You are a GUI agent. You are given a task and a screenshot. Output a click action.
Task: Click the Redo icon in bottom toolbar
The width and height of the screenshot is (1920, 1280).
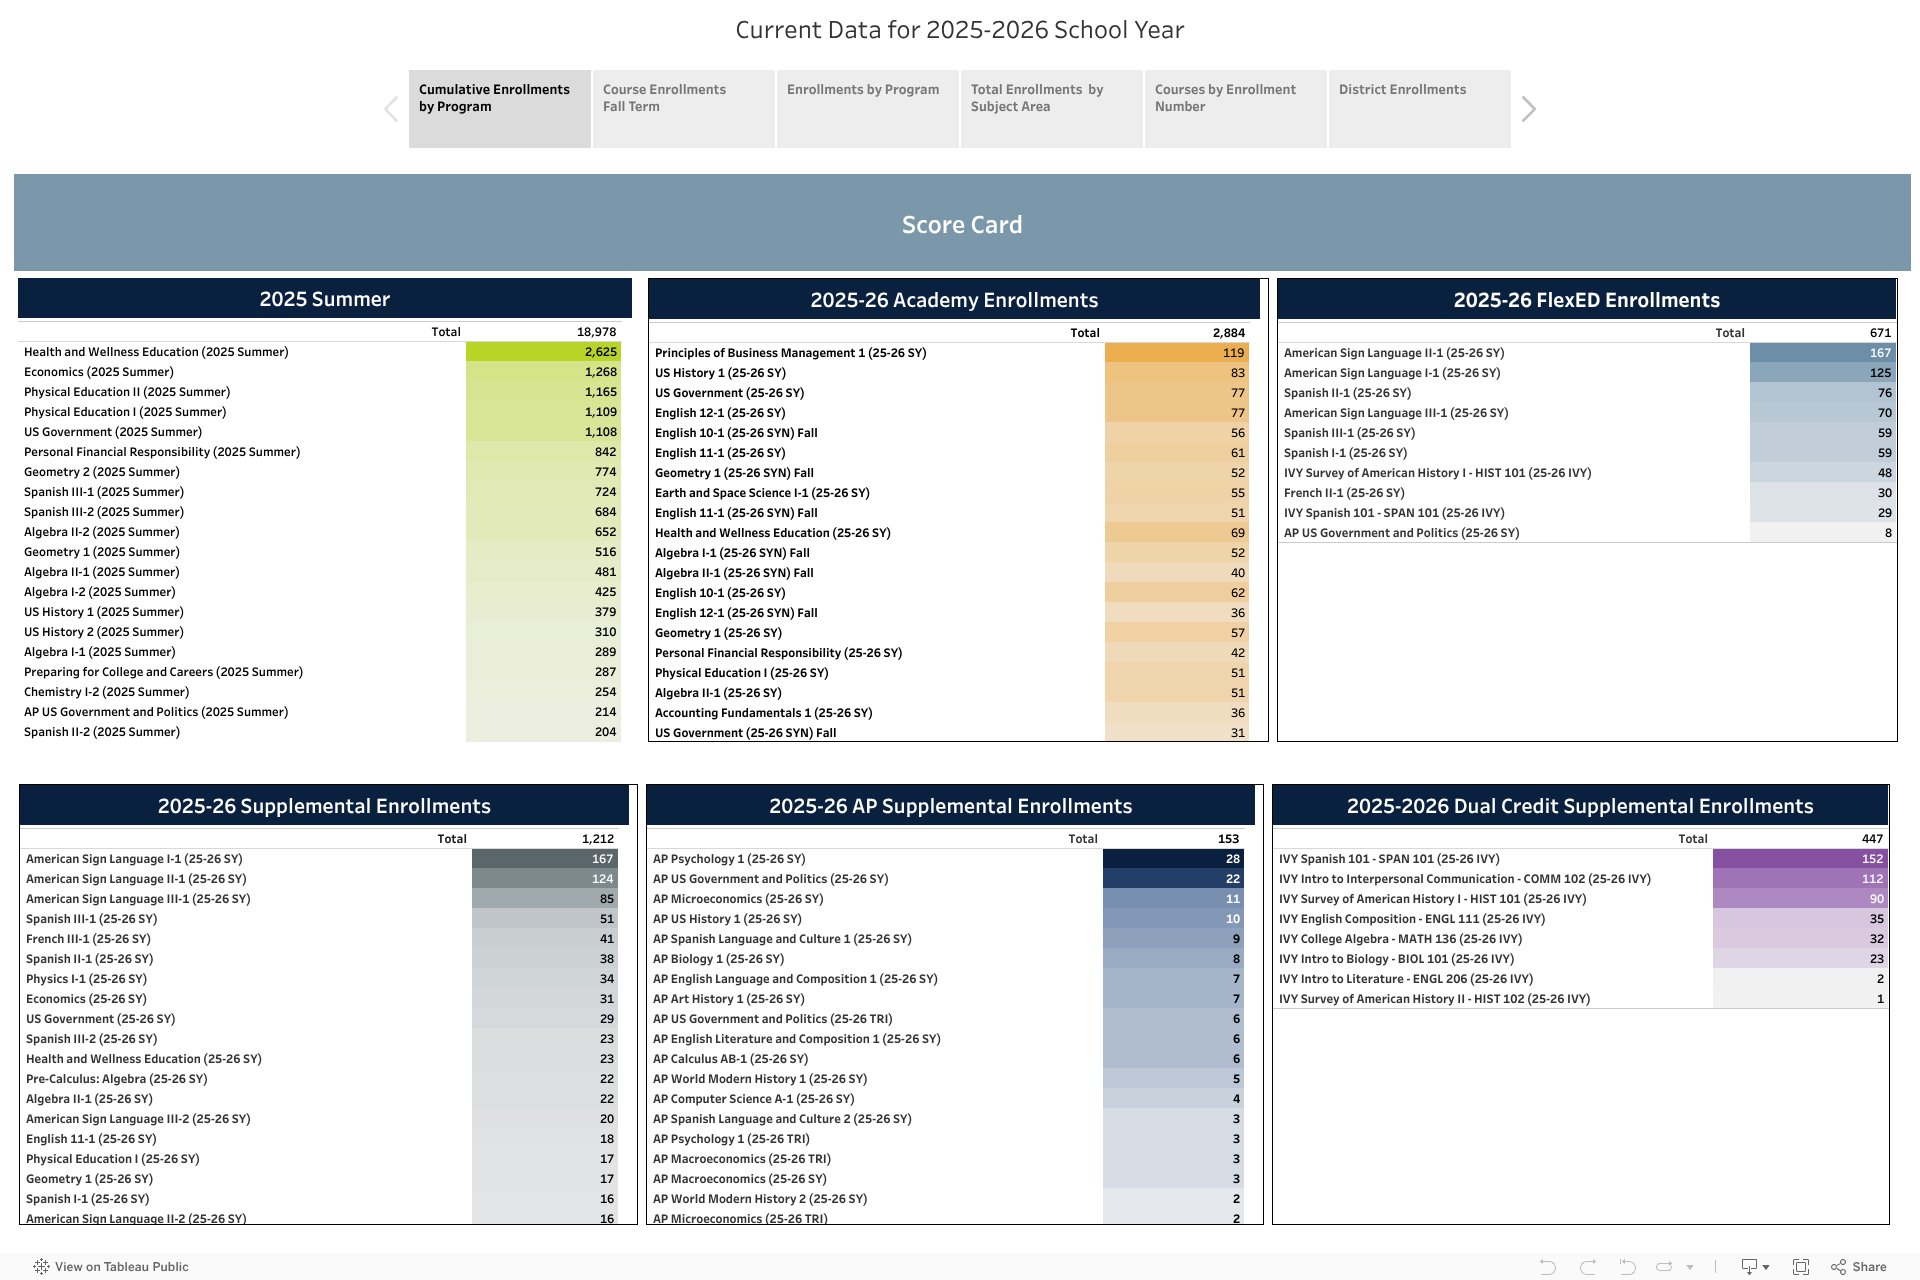click(1587, 1267)
